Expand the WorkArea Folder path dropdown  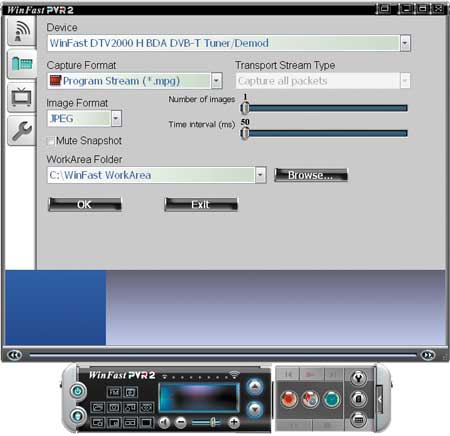[x=260, y=175]
